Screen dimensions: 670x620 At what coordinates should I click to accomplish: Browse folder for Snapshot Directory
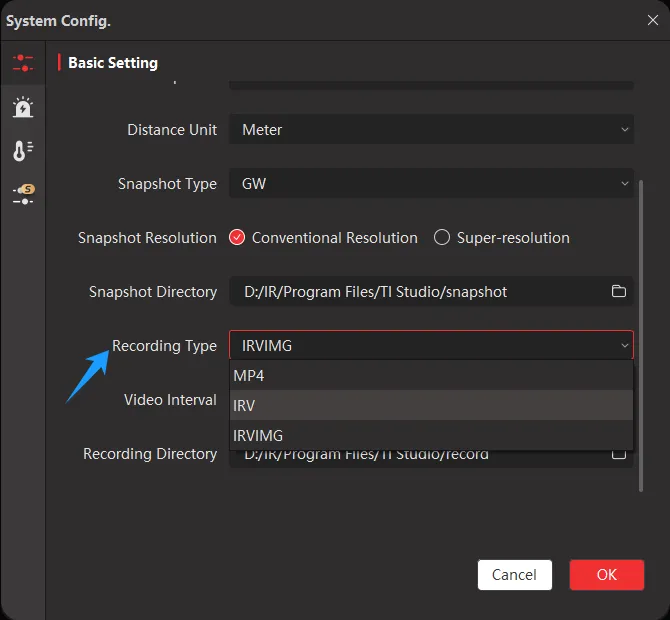(x=619, y=292)
